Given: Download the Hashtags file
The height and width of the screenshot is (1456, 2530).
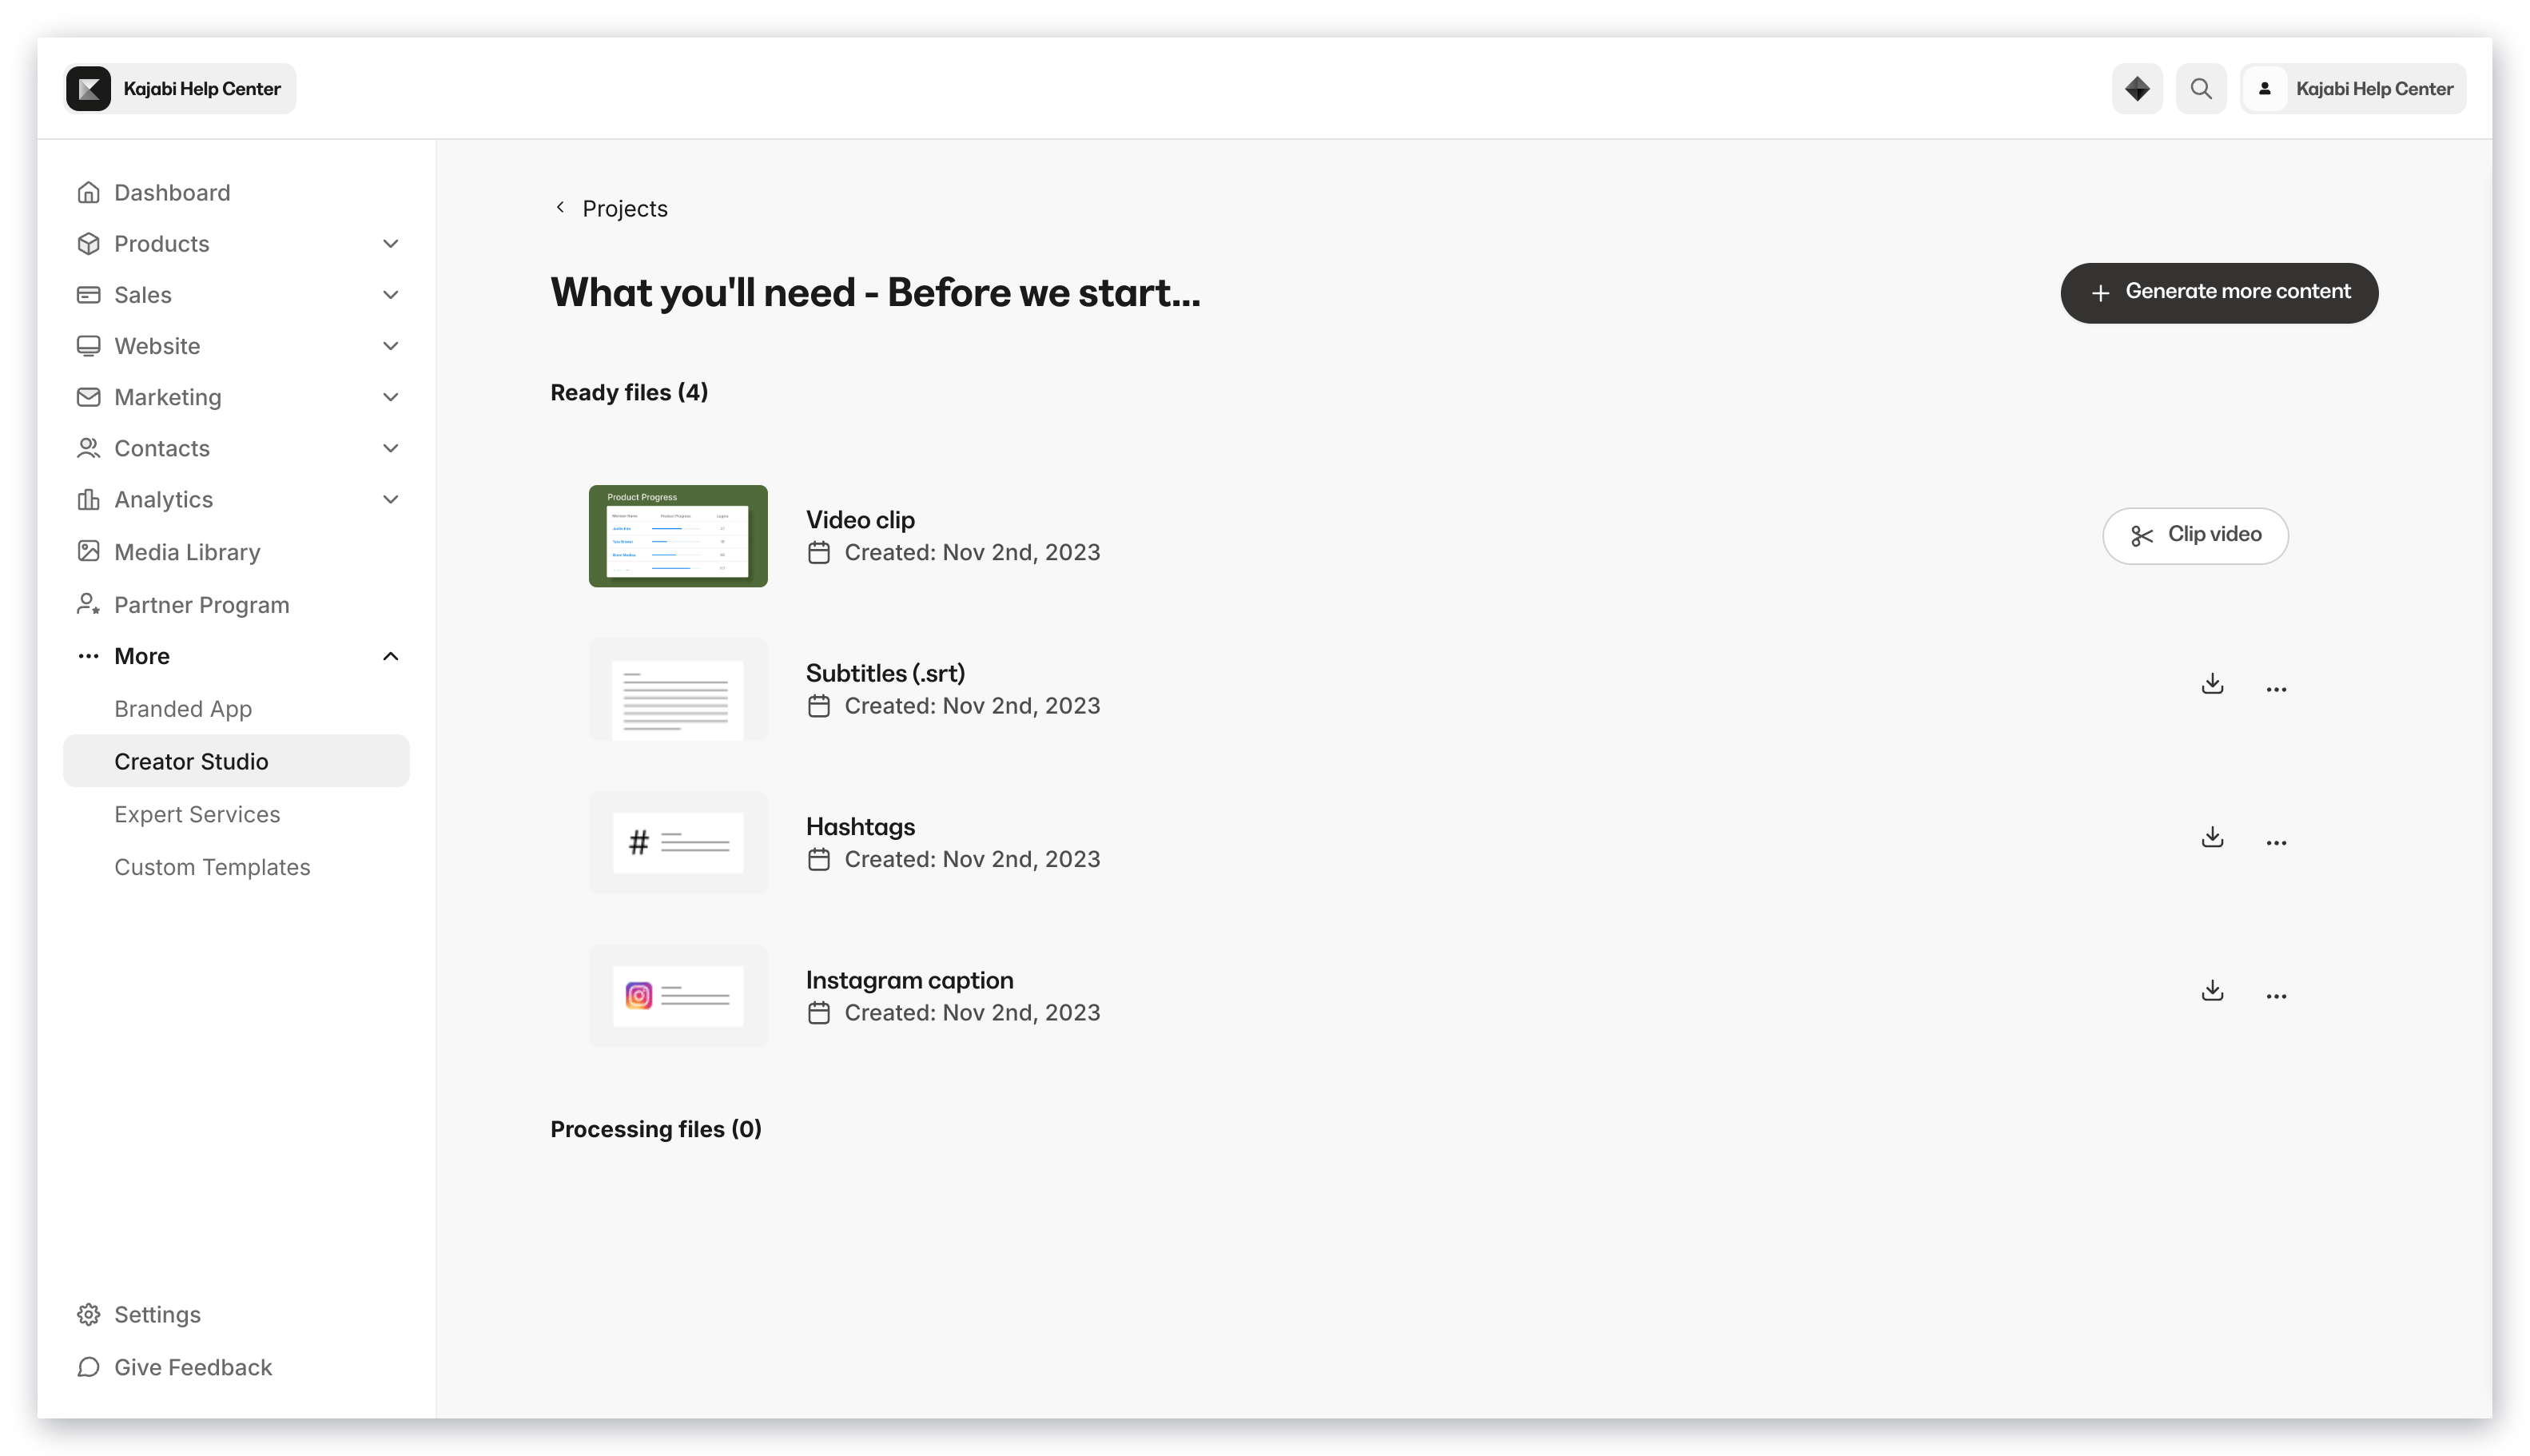Looking at the screenshot, I should point(2212,837).
